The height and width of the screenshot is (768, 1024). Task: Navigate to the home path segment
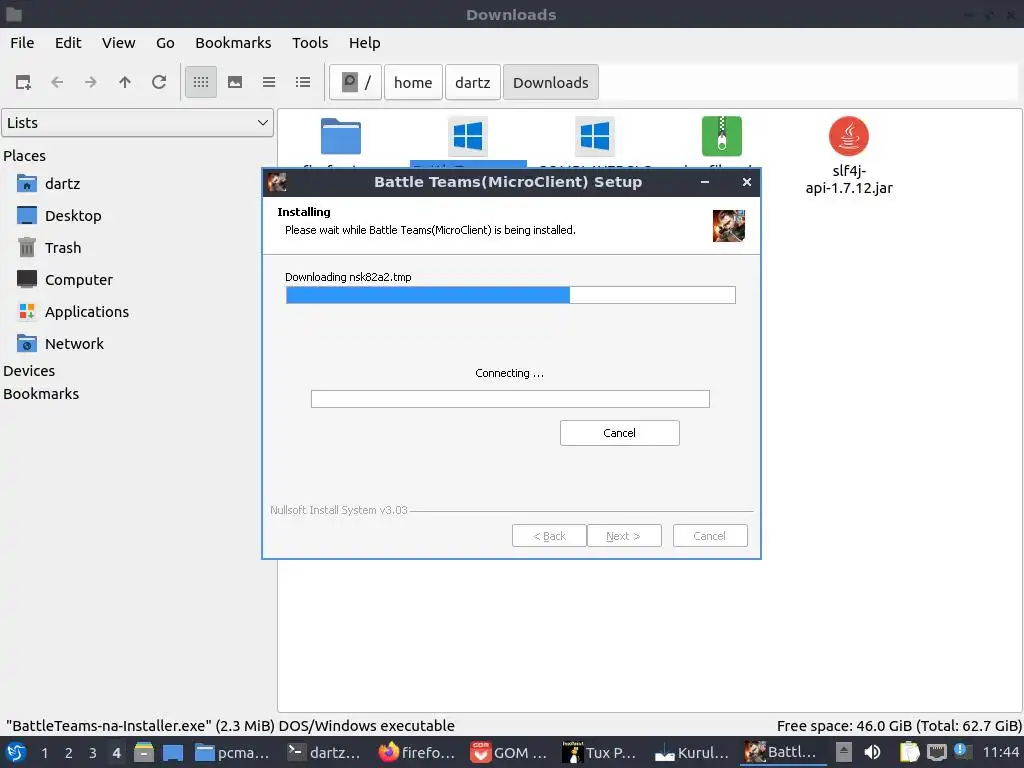coord(413,82)
